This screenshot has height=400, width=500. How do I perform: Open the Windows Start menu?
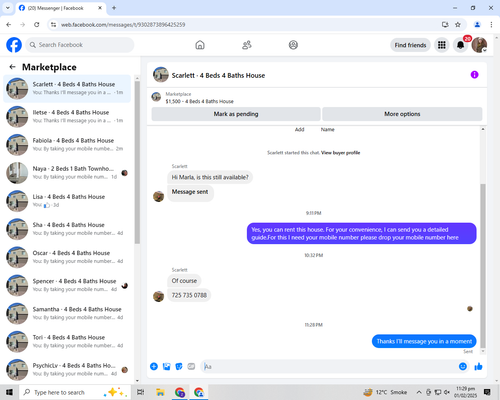tap(9, 392)
